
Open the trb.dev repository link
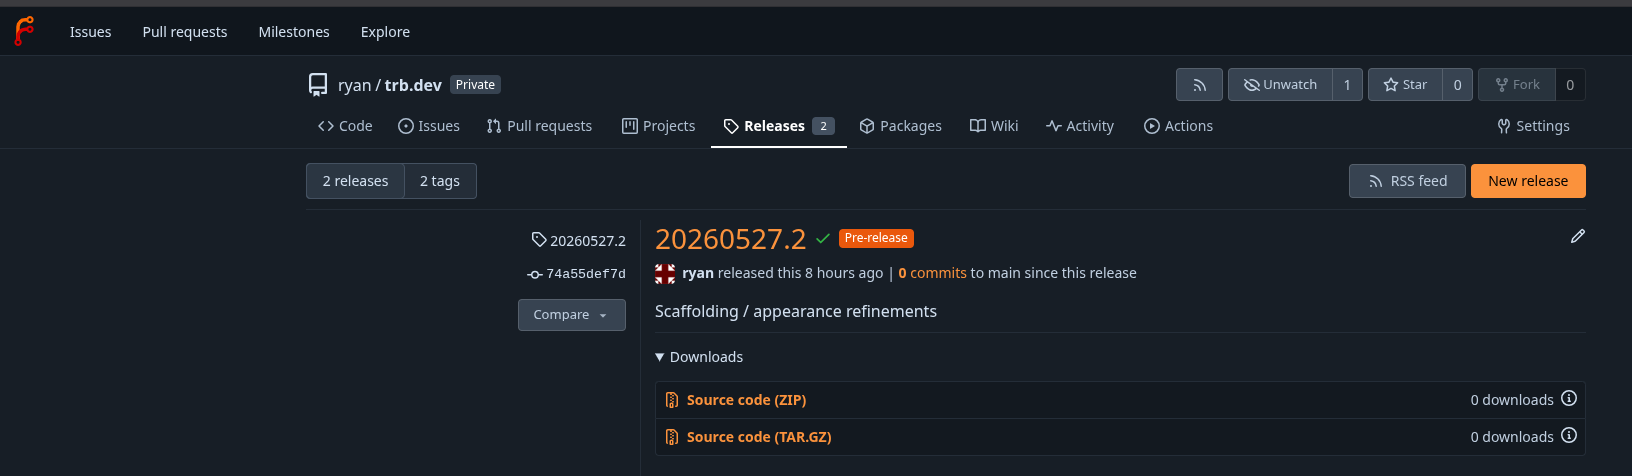click(413, 85)
